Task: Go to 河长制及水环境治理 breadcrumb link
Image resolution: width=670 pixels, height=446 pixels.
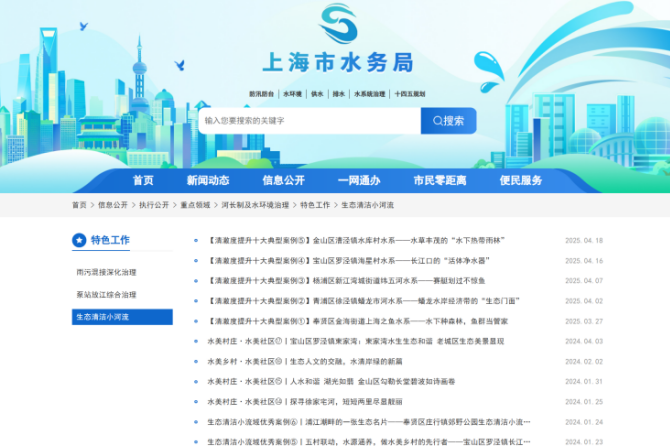Action: click(x=255, y=204)
